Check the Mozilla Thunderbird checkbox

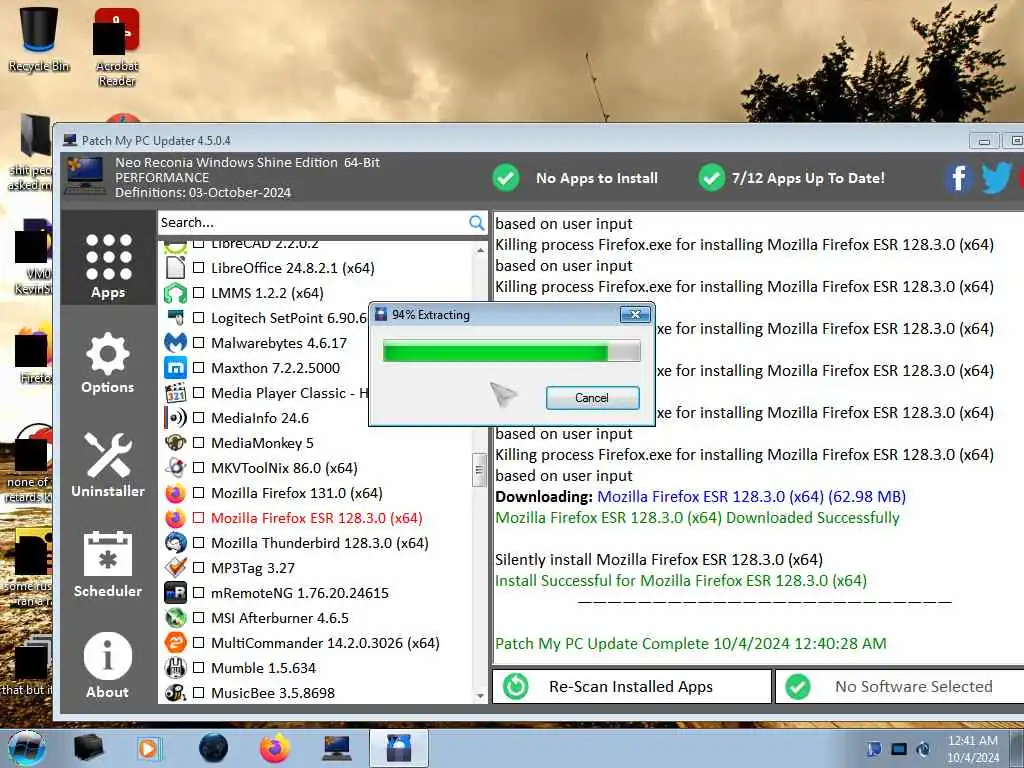pyautogui.click(x=199, y=543)
